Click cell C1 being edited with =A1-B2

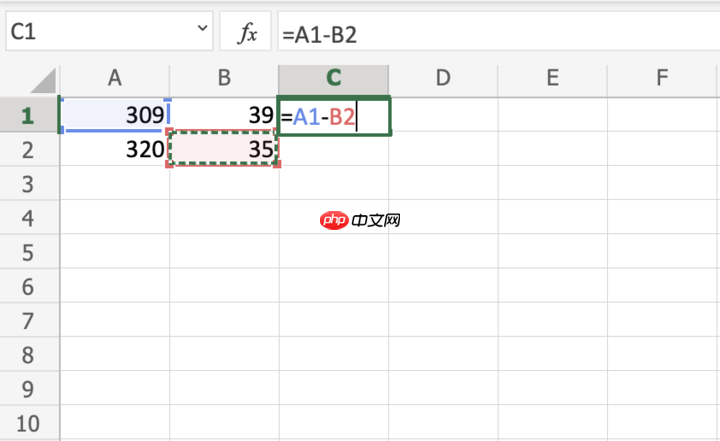[x=334, y=116]
